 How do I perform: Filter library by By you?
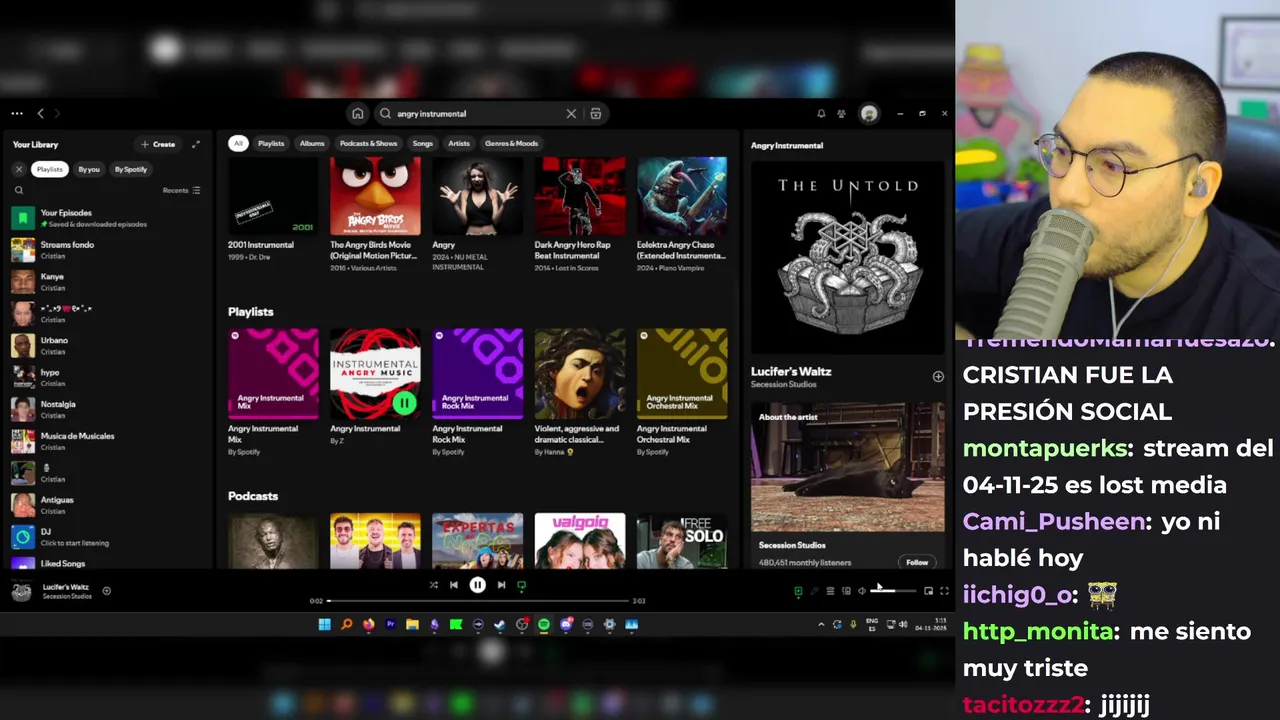pyautogui.click(x=89, y=169)
